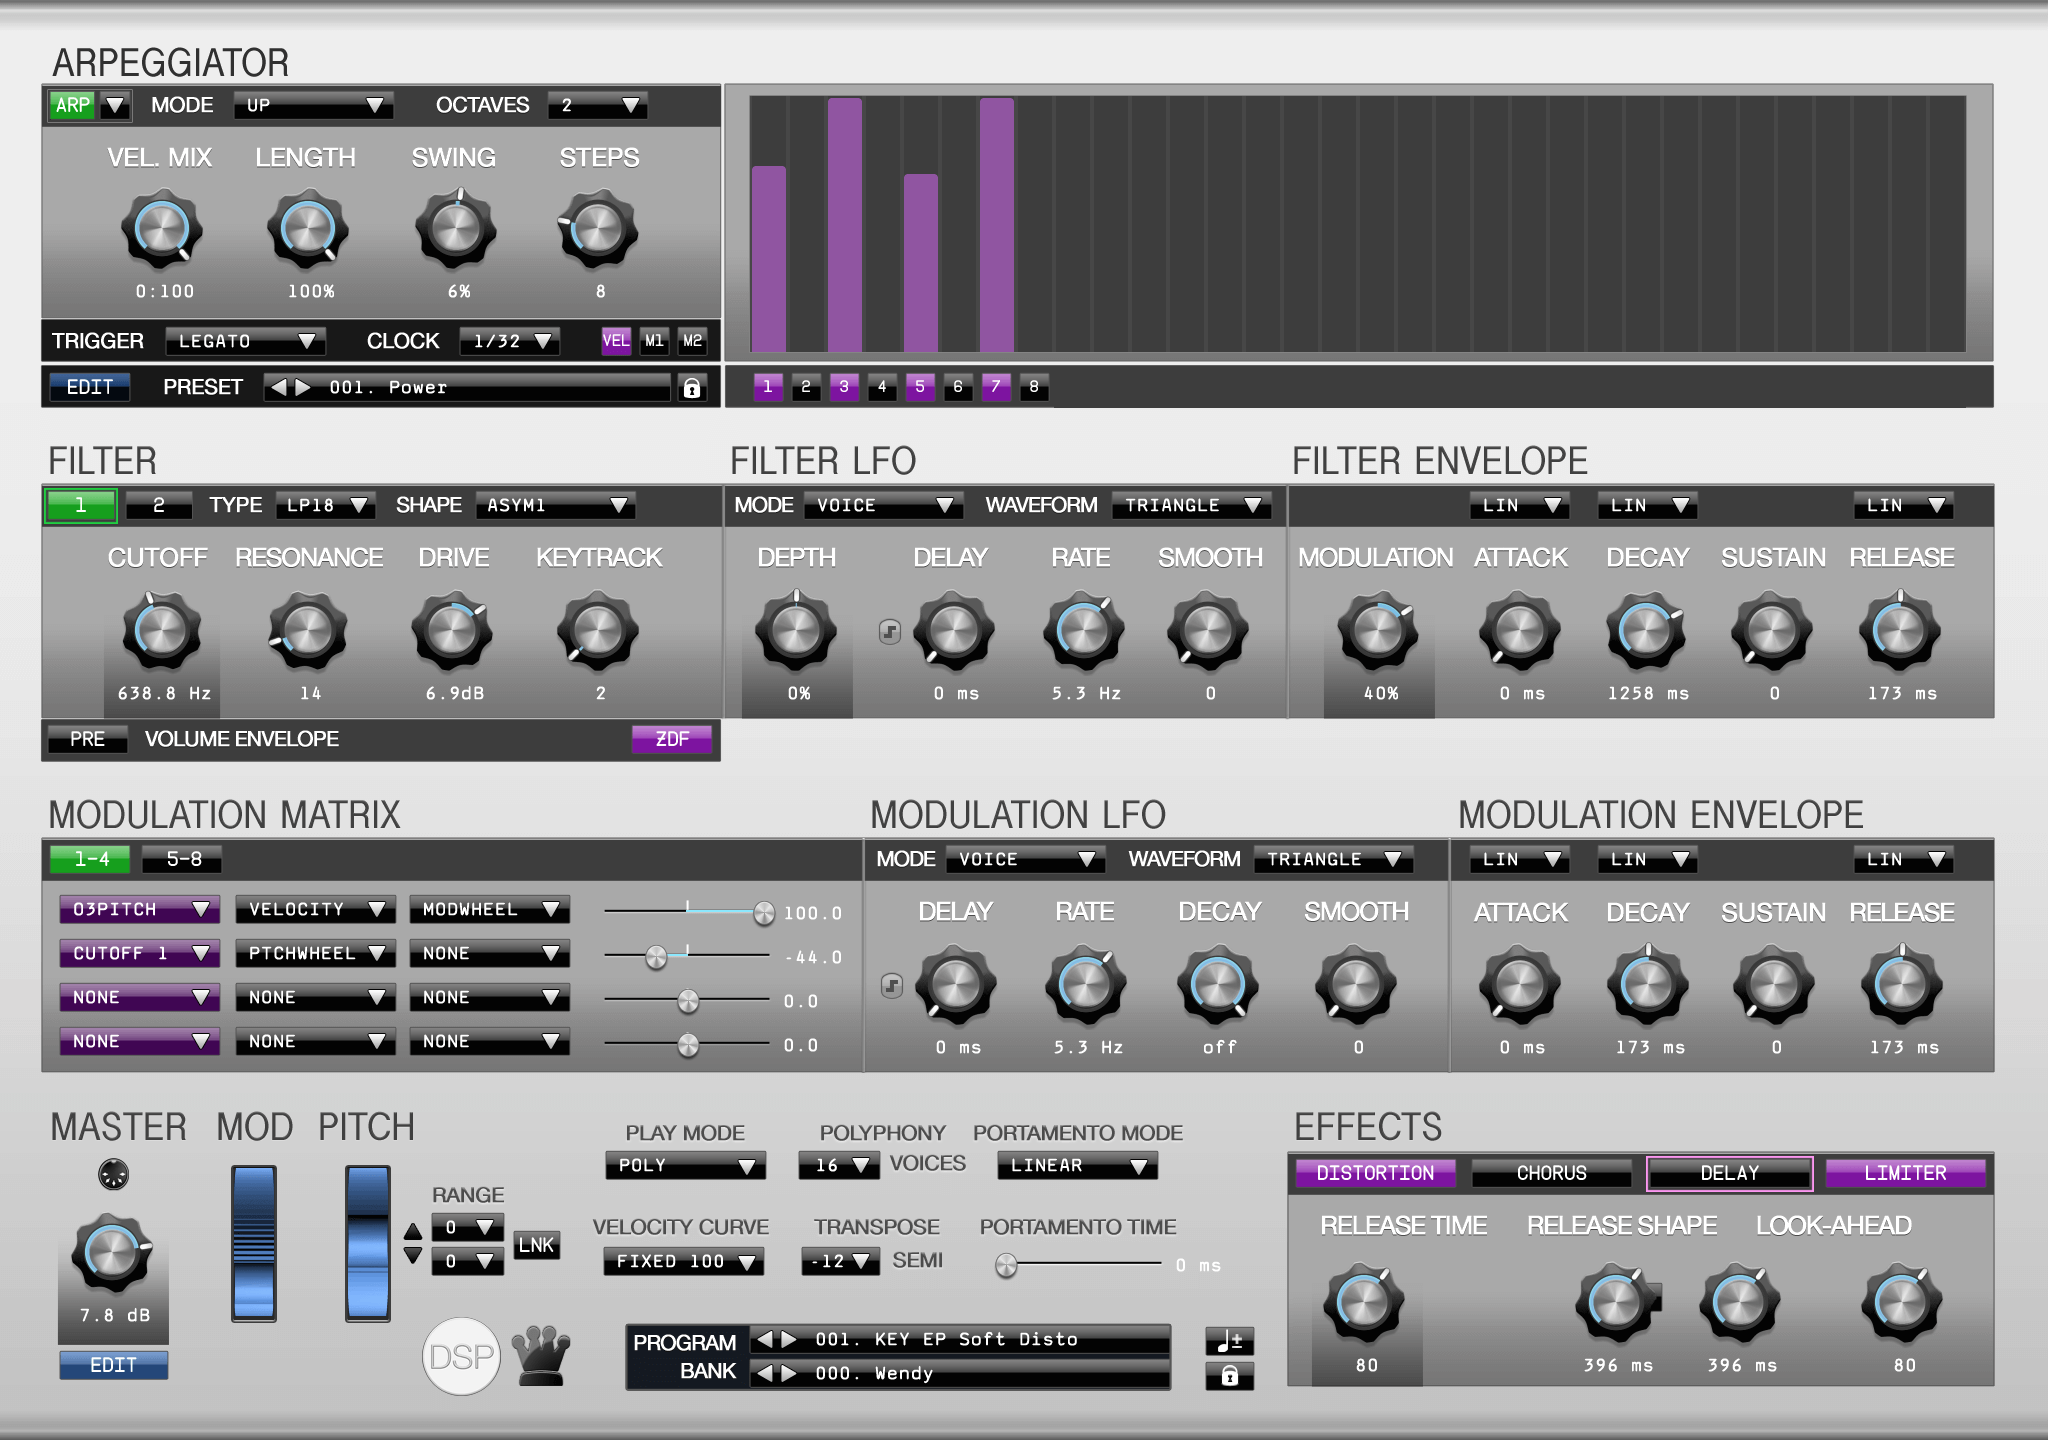The height and width of the screenshot is (1440, 2048).
Task: Click the PORTAMENTO TIME slider
Action: pyautogui.click(x=1078, y=1265)
